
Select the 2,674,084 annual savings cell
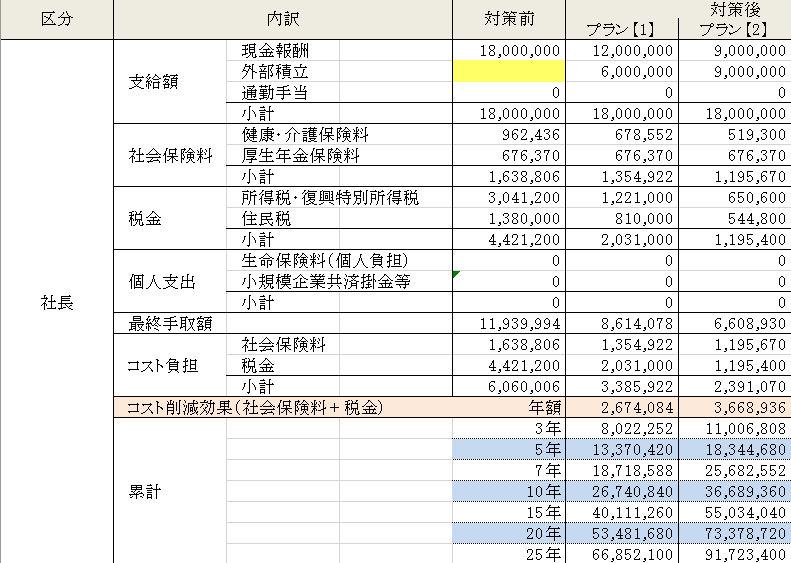point(621,407)
